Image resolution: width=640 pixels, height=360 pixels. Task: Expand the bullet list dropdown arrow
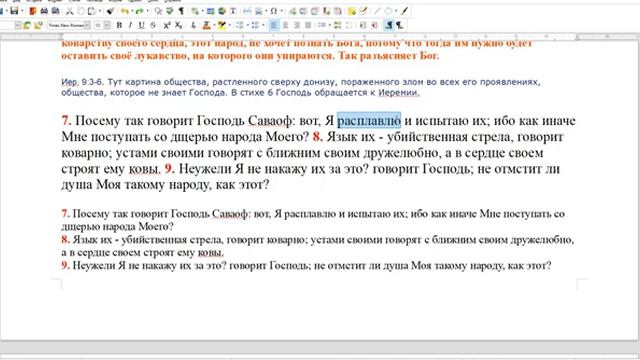248,25
